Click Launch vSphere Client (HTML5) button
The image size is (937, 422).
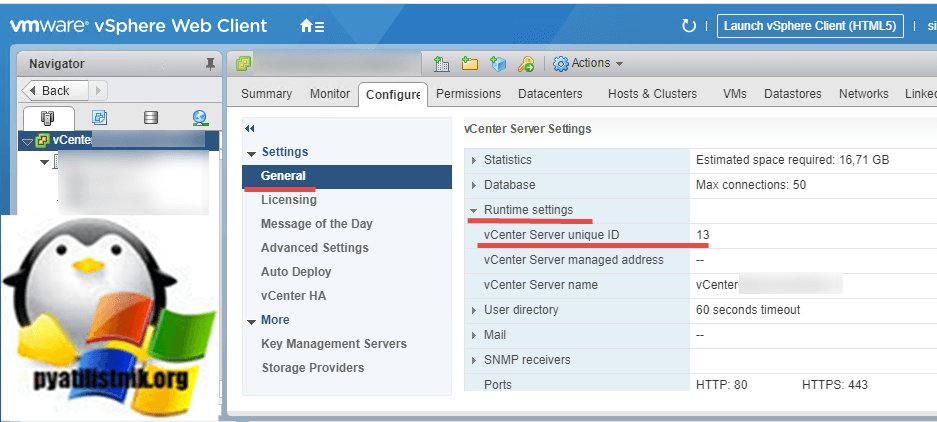(809, 26)
